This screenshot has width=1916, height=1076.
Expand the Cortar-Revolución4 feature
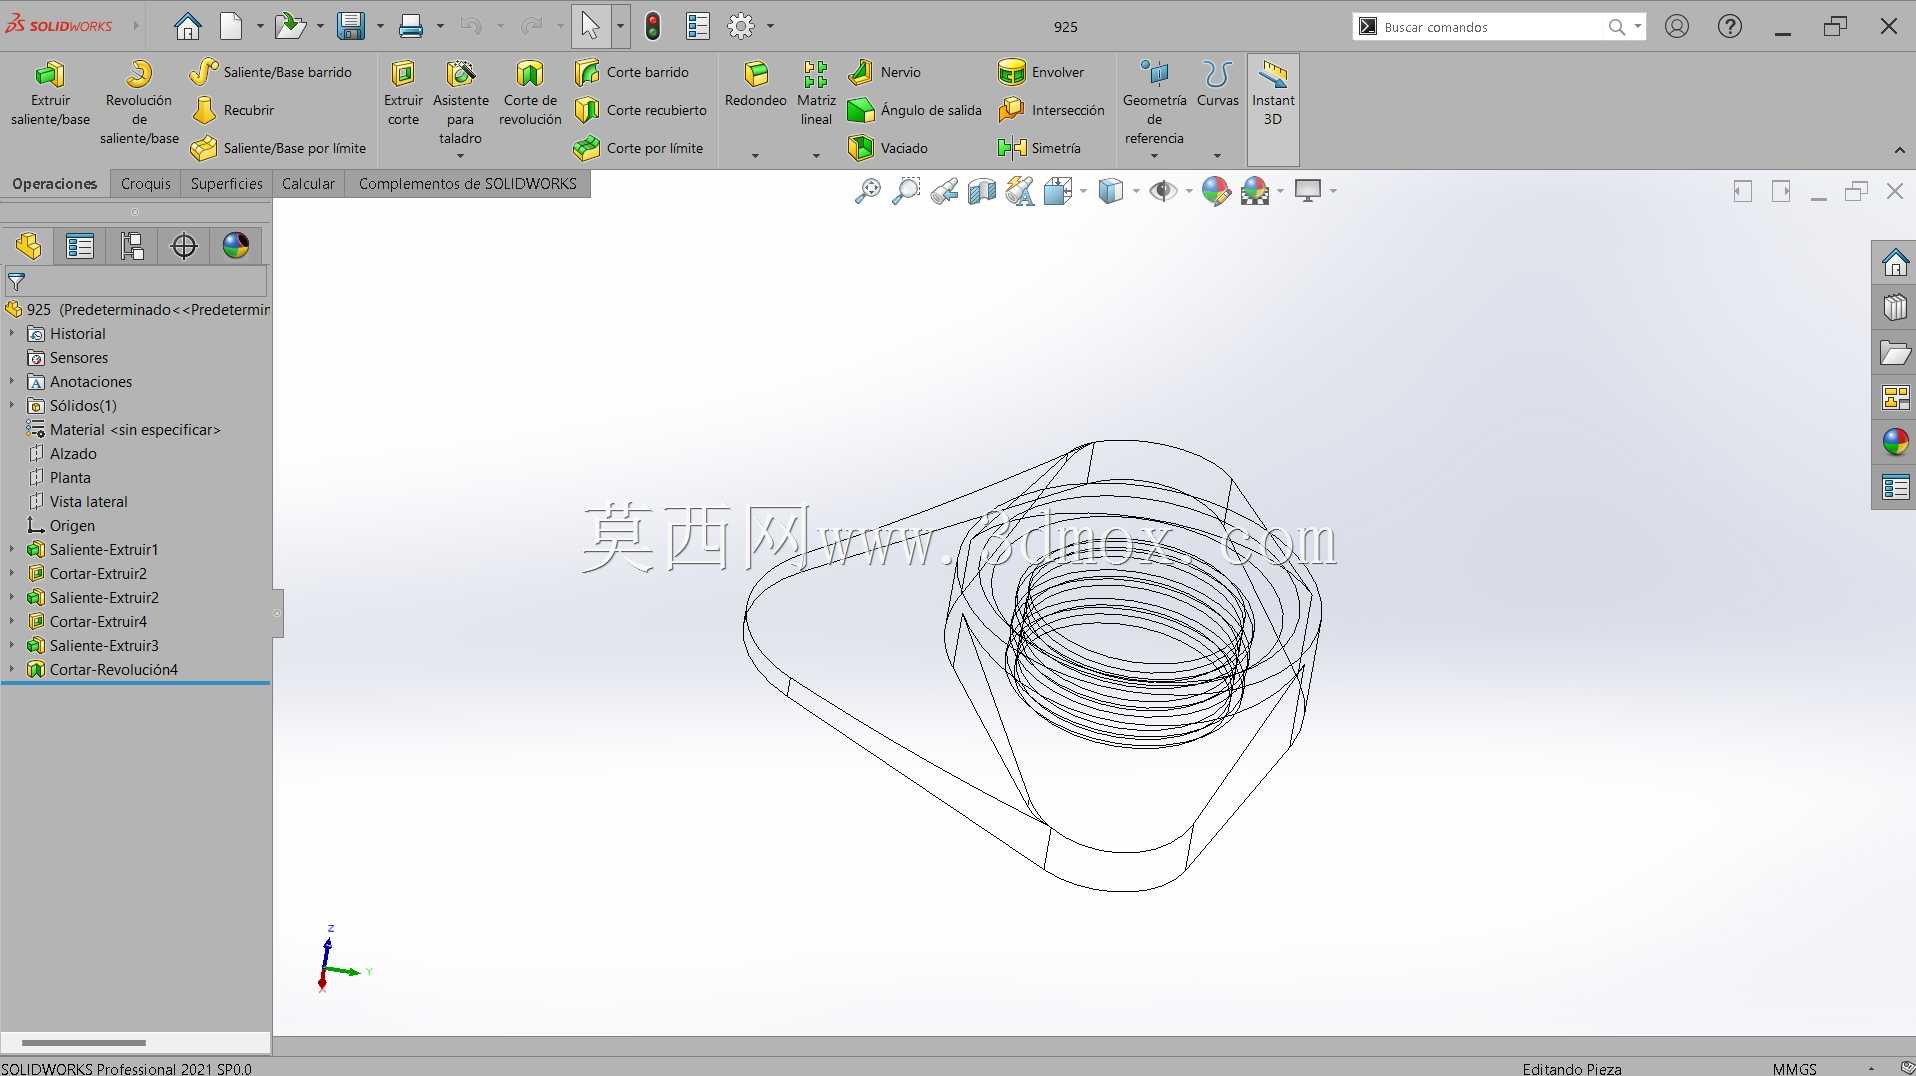coord(12,669)
